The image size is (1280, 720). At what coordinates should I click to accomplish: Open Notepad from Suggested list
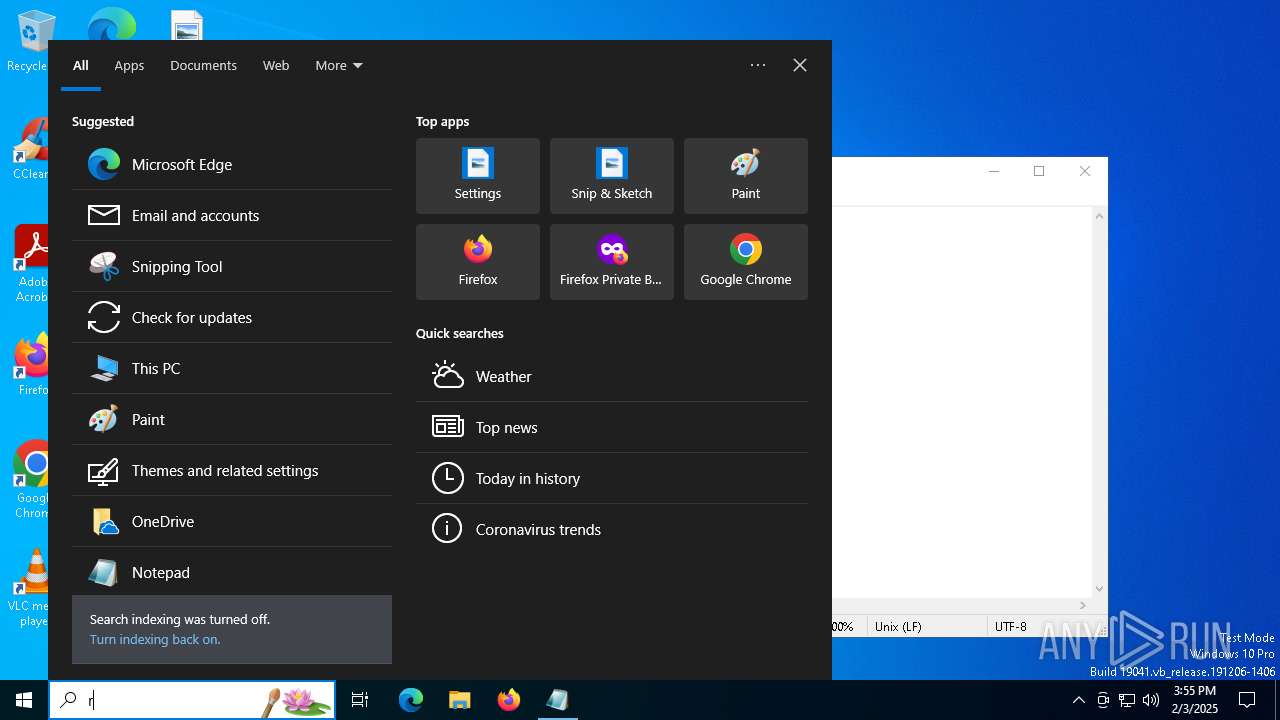pyautogui.click(x=232, y=572)
